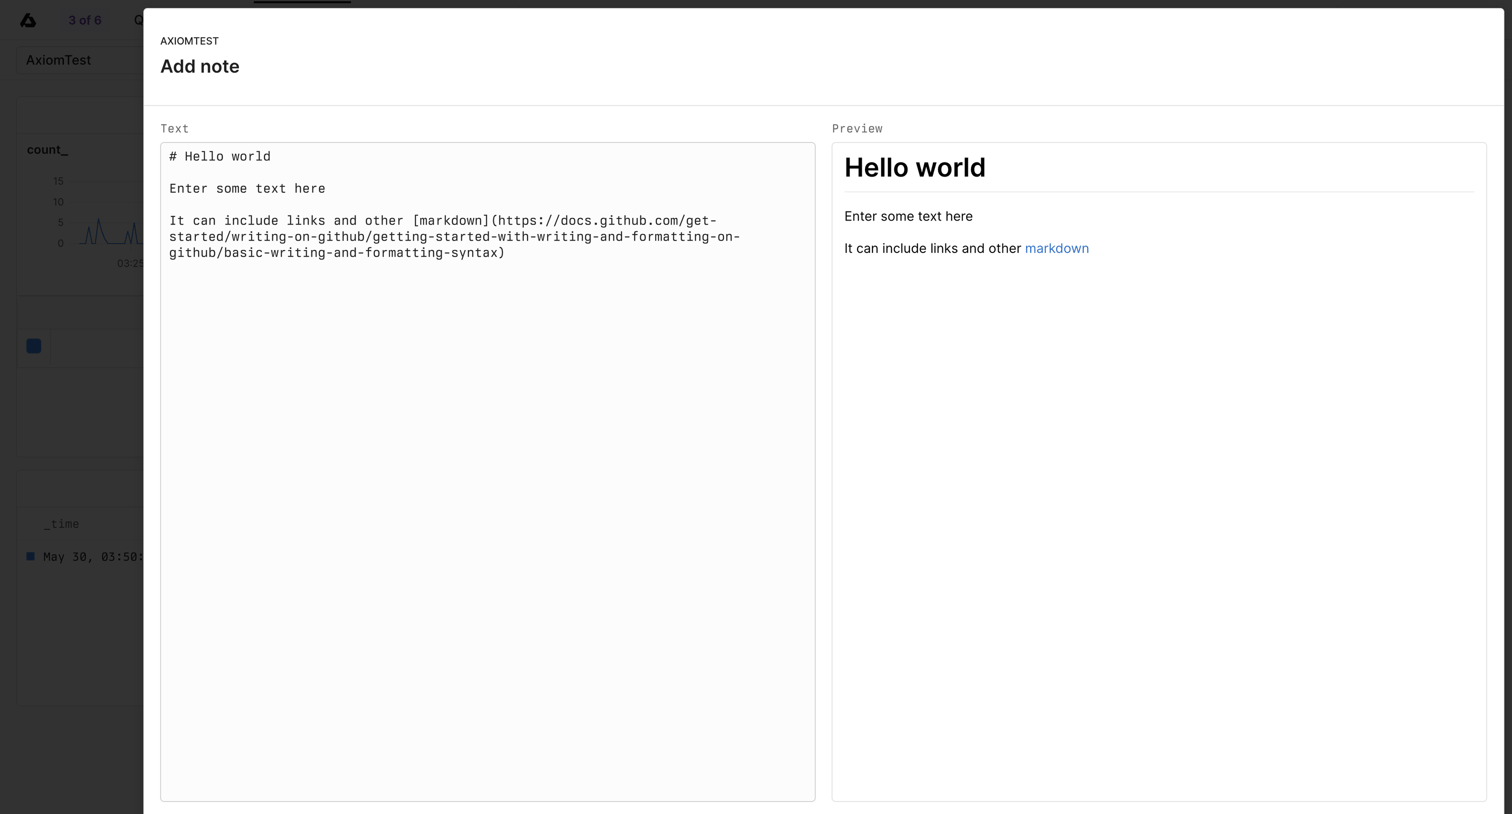
Task: Click the "count_" chart title in the background
Action: tap(47, 150)
